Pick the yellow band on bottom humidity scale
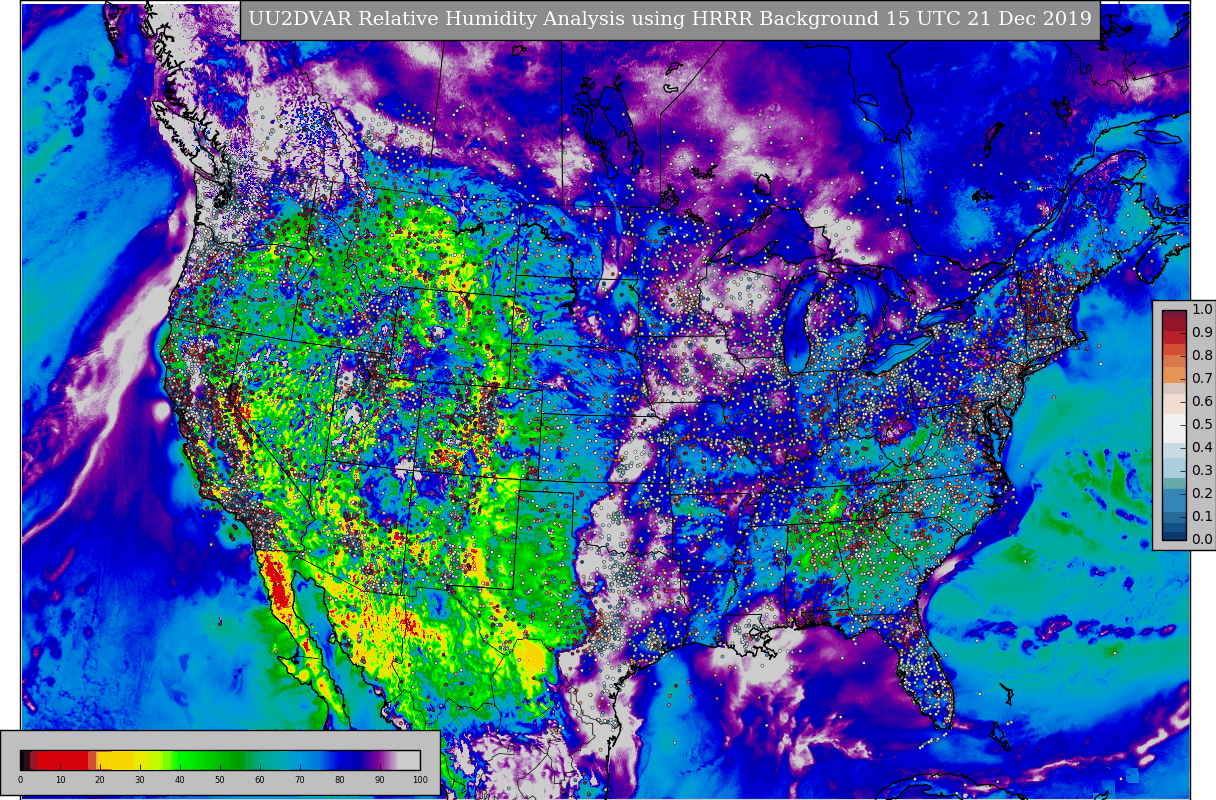Viewport: 1216px width, 800px height. [x=118, y=760]
